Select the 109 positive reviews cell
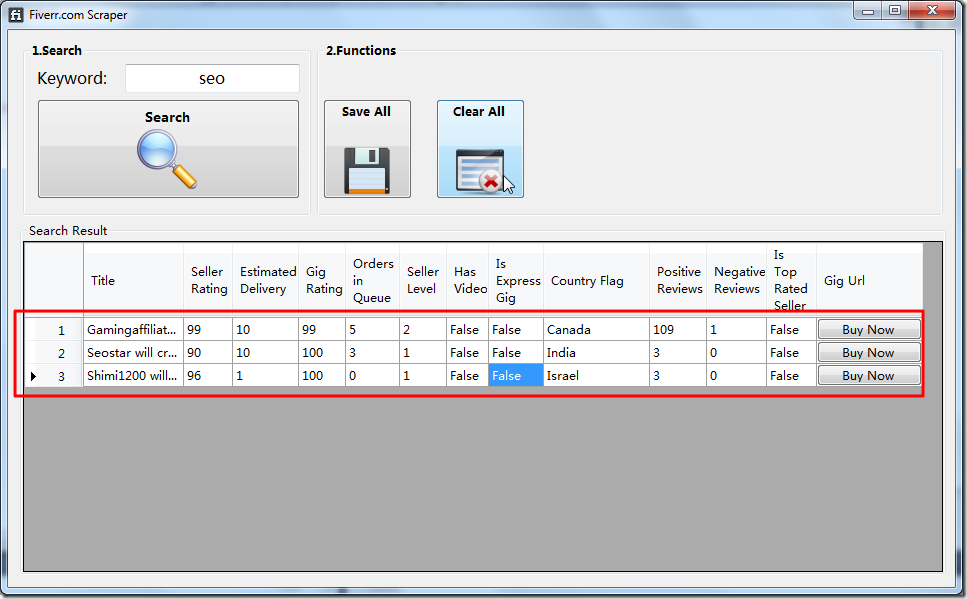Viewport: 967px width, 599px height. tap(678, 329)
